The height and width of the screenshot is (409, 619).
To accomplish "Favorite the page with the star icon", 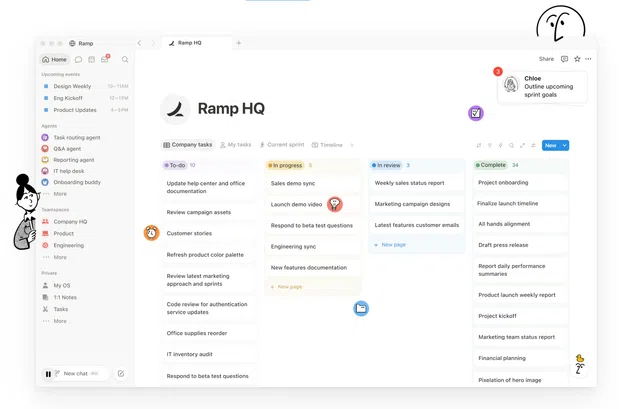I will (577, 59).
